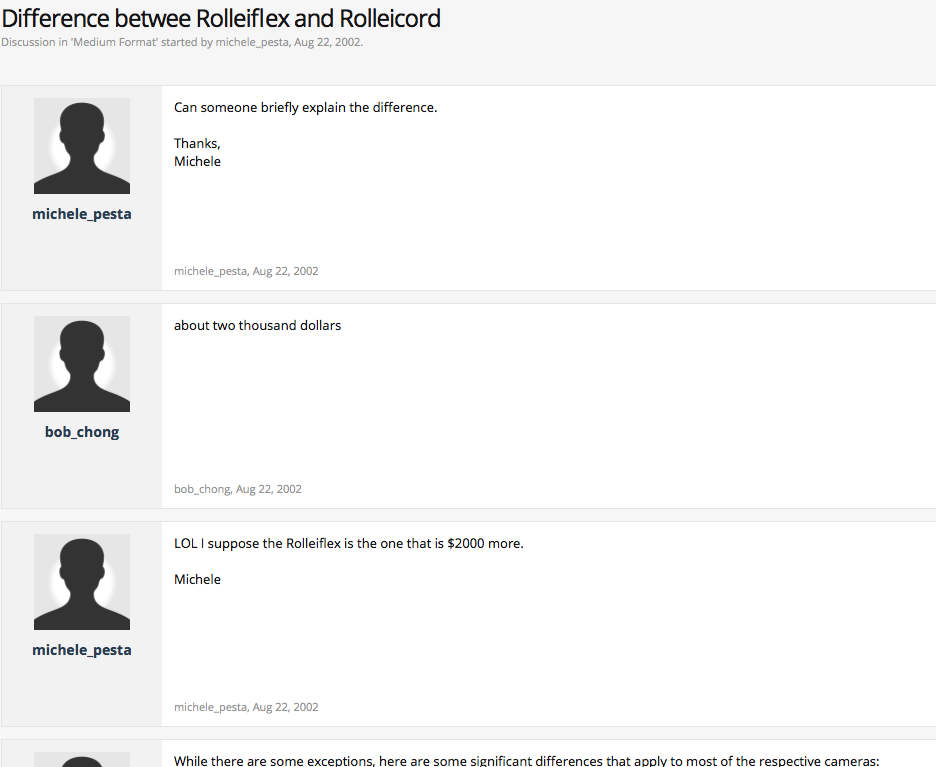Click the 'LOL I suppose the Rolleiflex' text

(x=348, y=543)
